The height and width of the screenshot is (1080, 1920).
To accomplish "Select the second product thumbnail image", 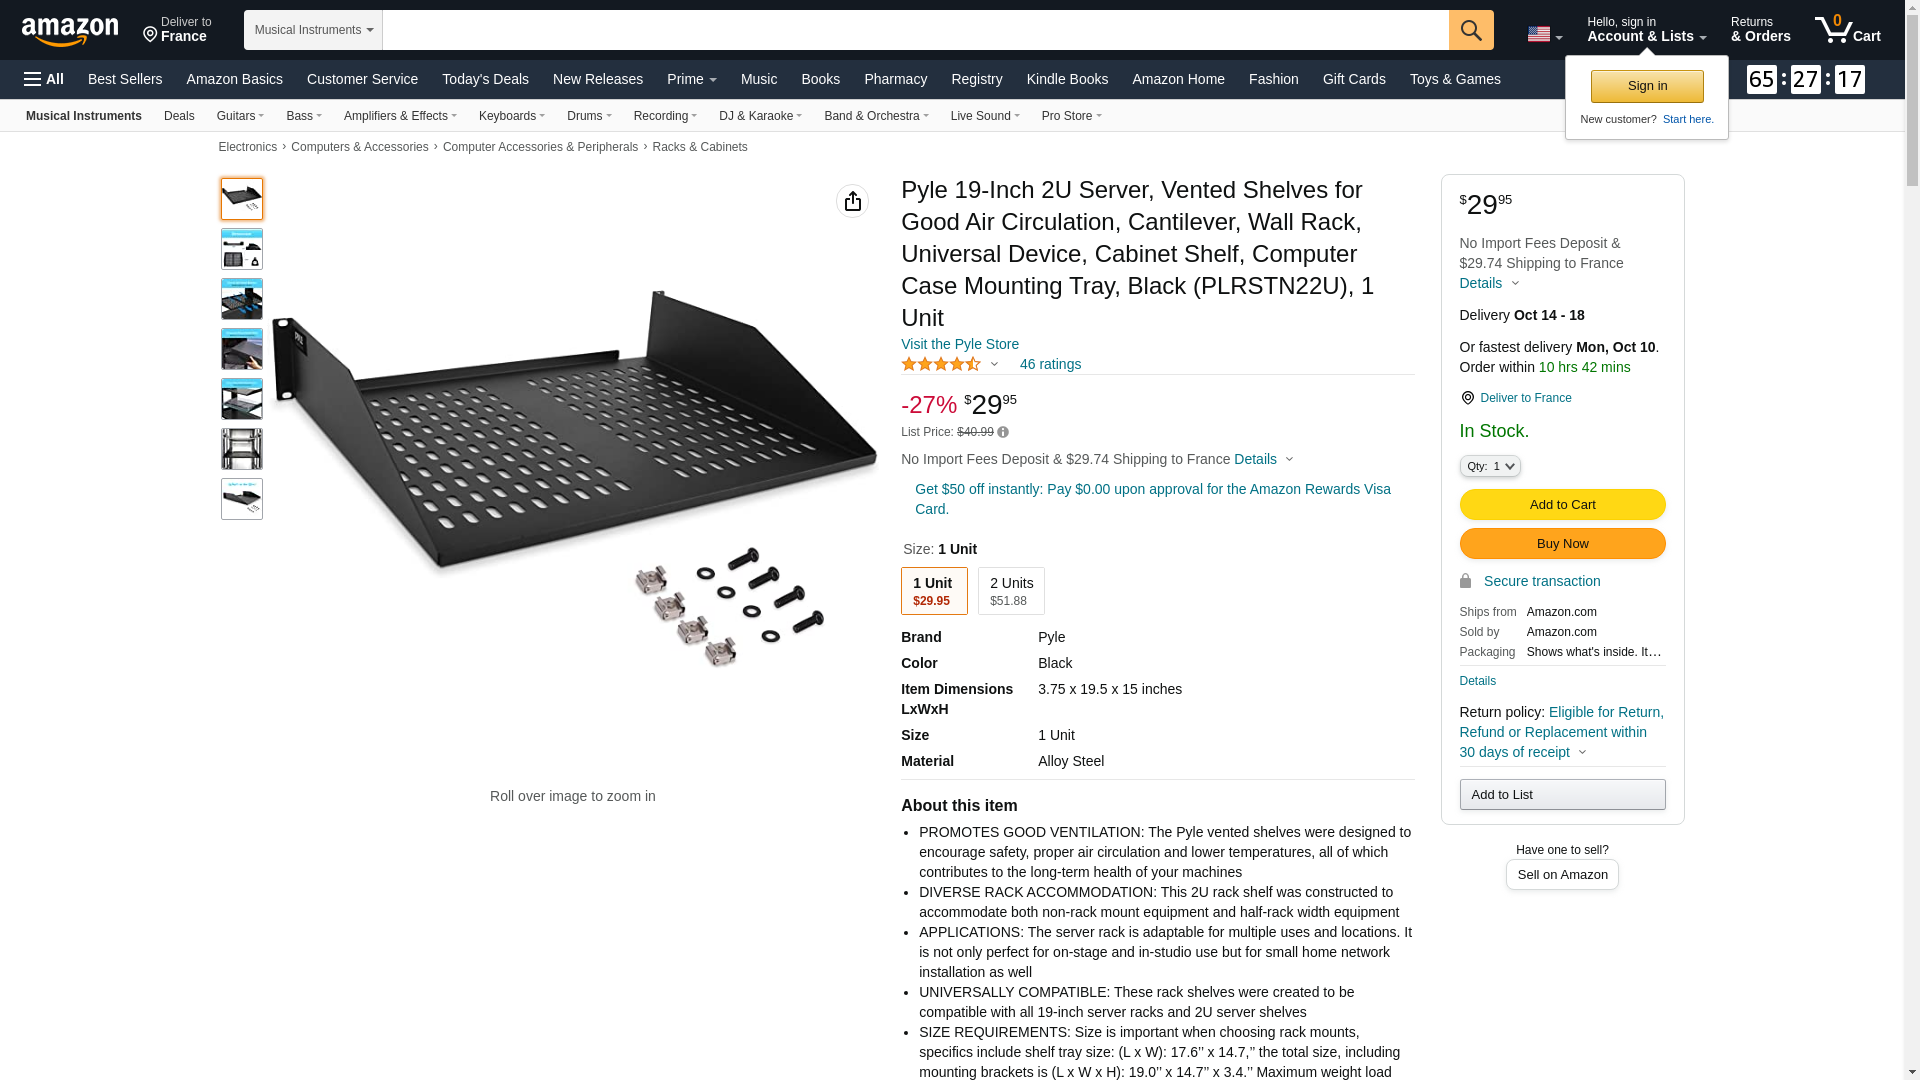I will (x=242, y=249).
